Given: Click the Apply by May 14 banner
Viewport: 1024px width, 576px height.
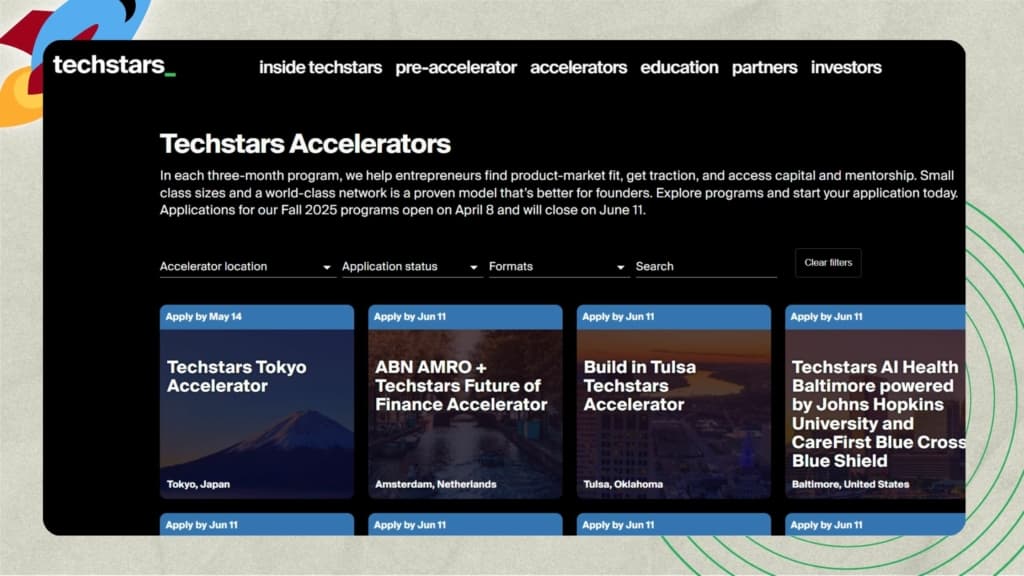Looking at the screenshot, I should (x=257, y=317).
